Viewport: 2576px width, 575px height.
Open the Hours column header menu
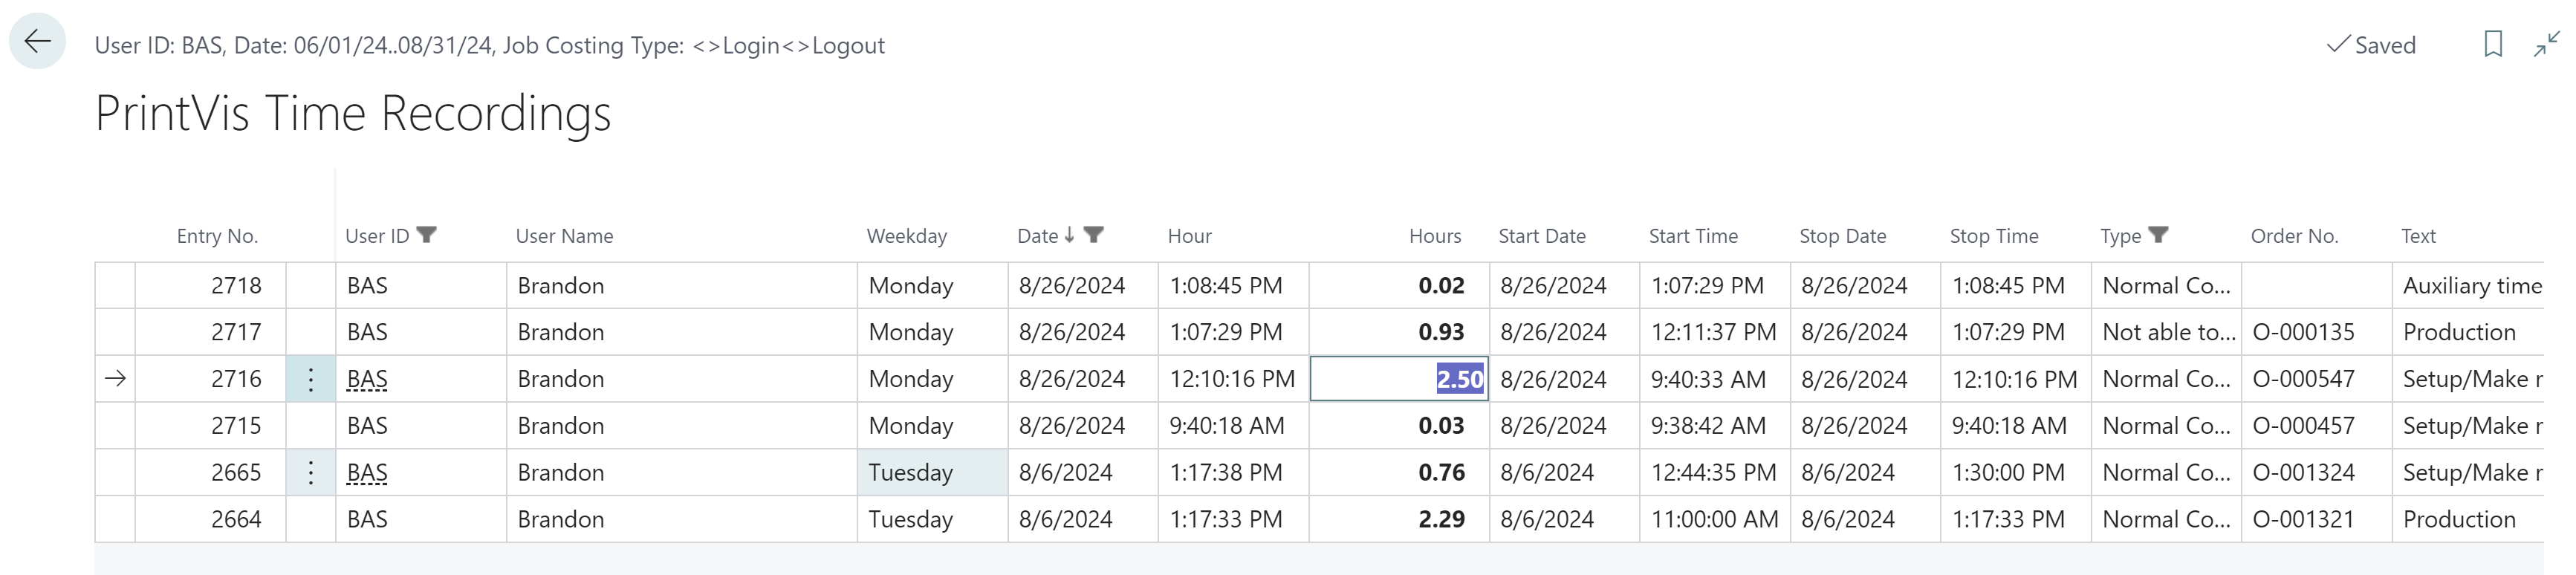coord(1435,236)
